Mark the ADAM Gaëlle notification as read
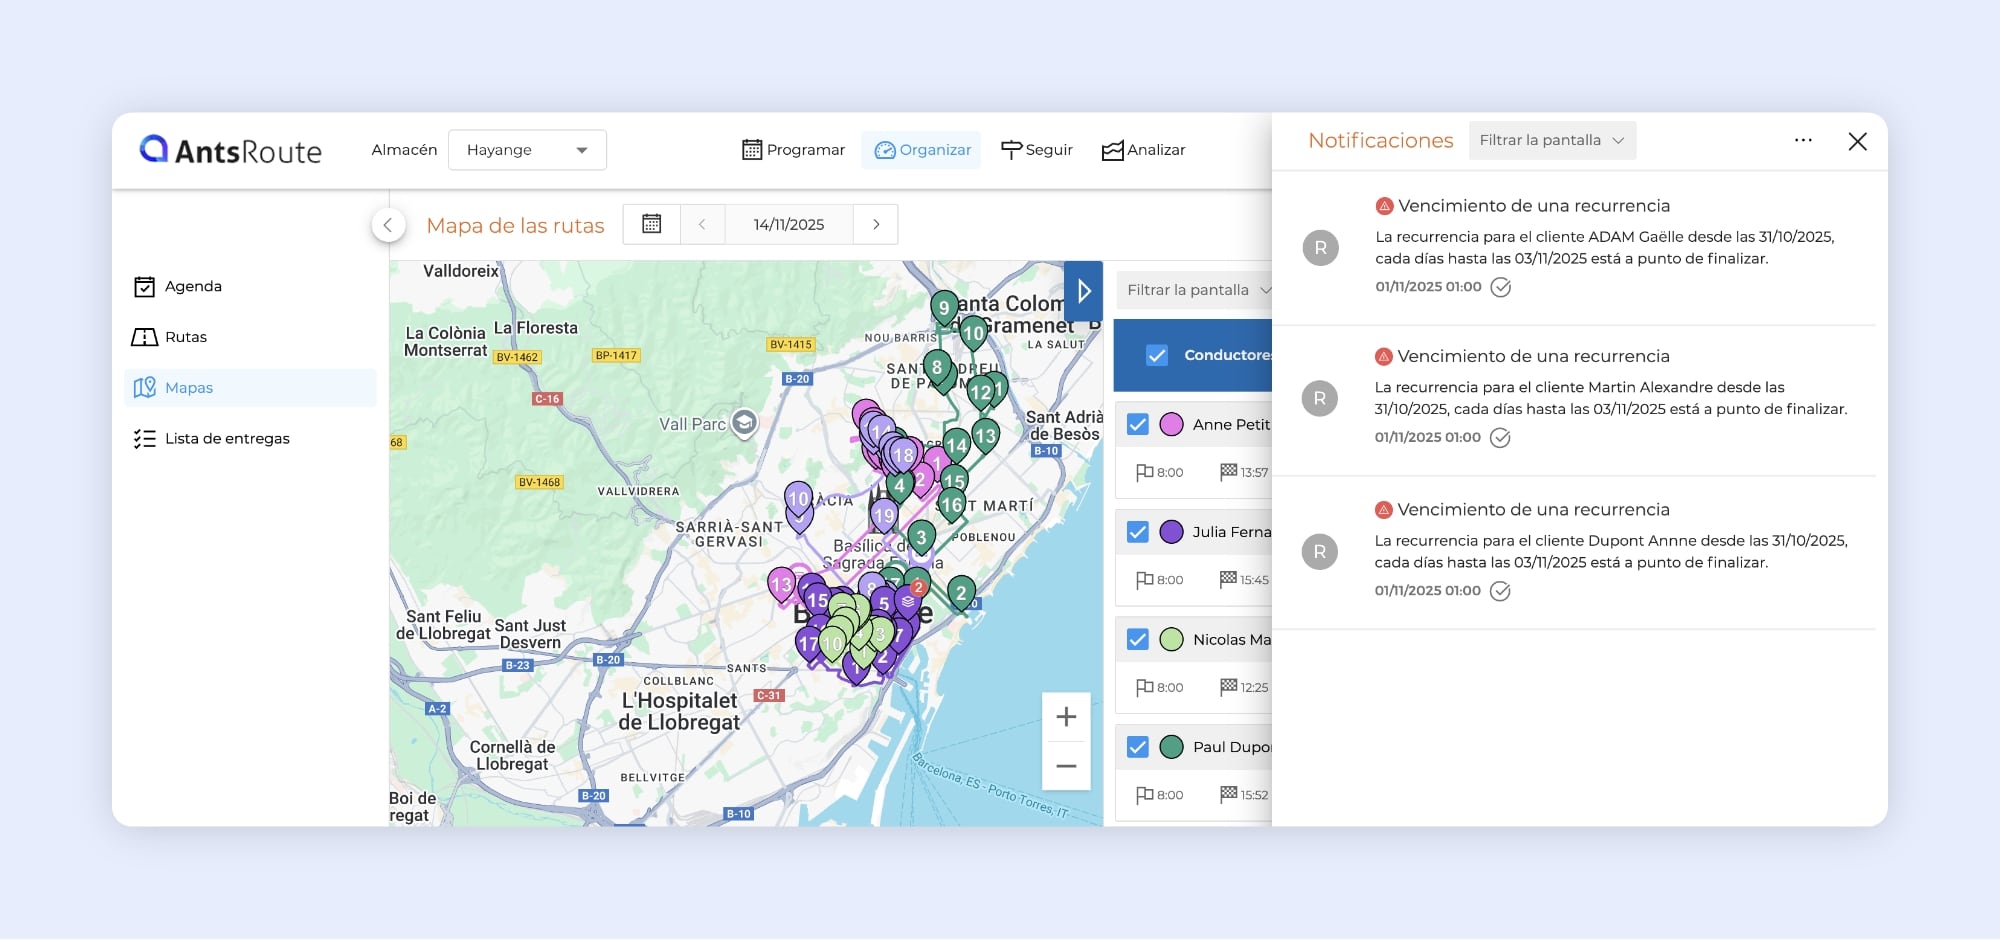 point(1500,287)
